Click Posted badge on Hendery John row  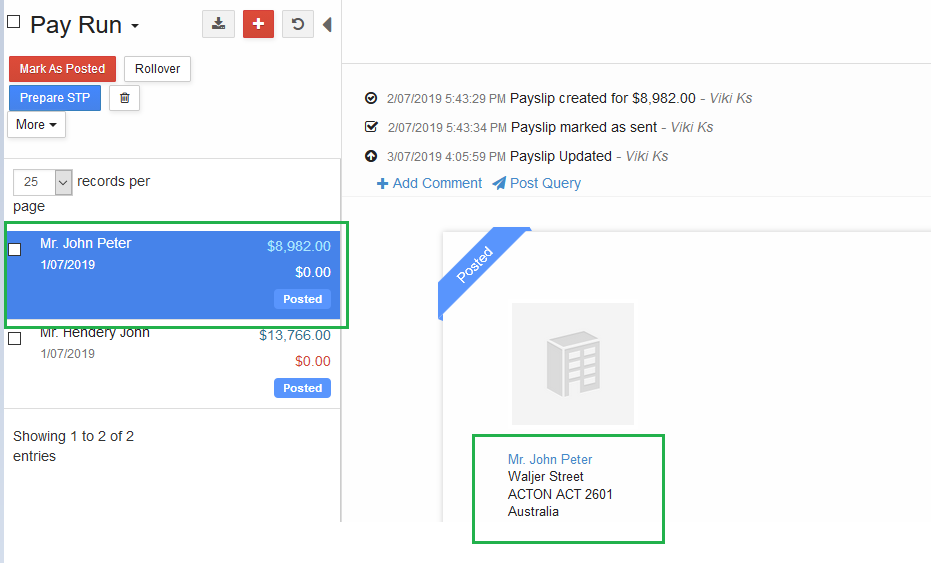303,388
